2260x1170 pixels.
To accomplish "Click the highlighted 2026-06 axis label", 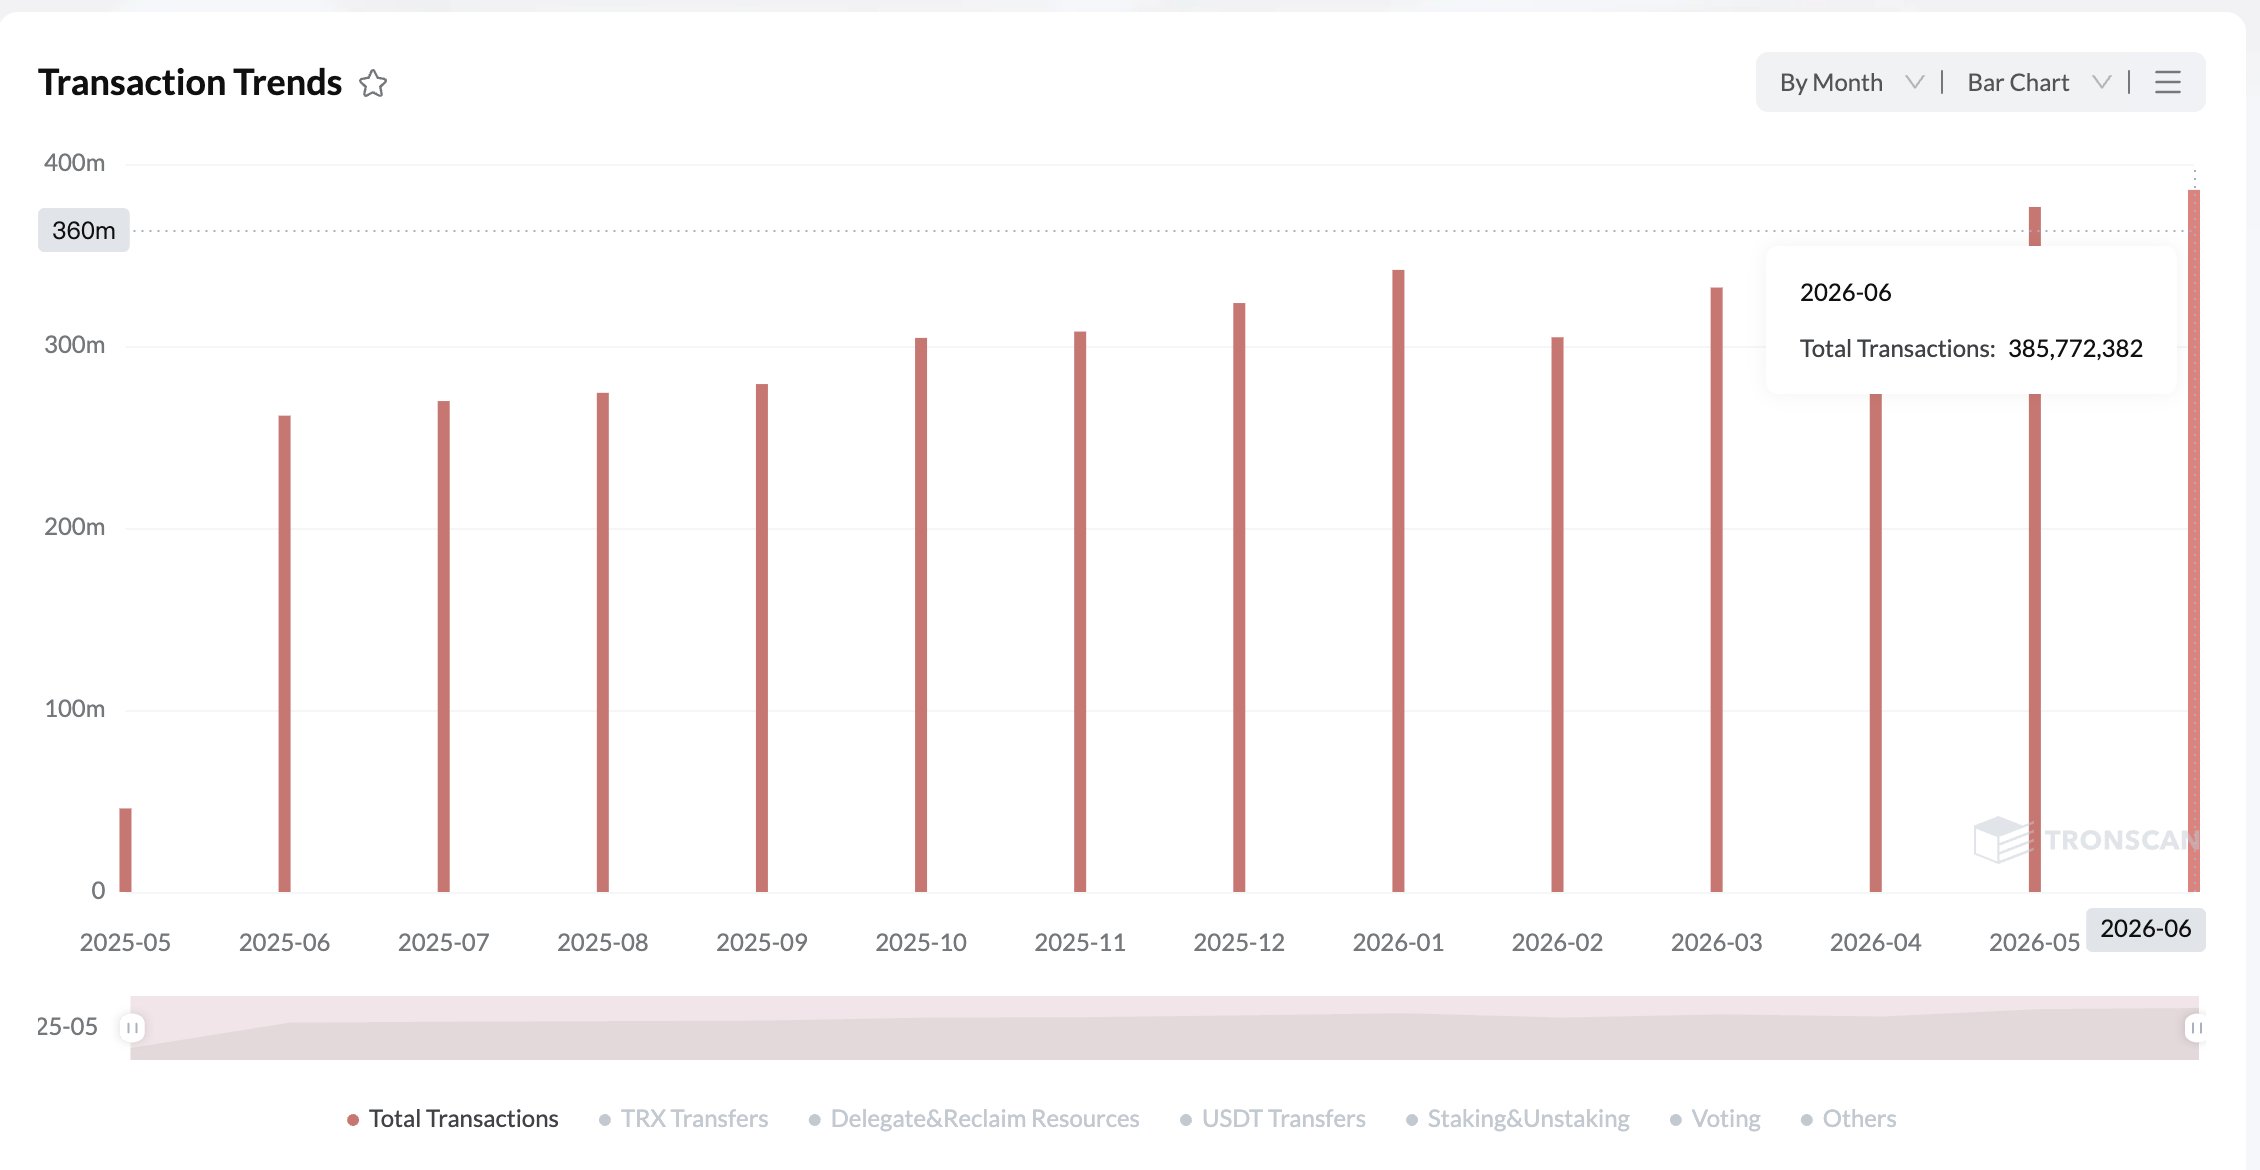I will pyautogui.click(x=2146, y=929).
